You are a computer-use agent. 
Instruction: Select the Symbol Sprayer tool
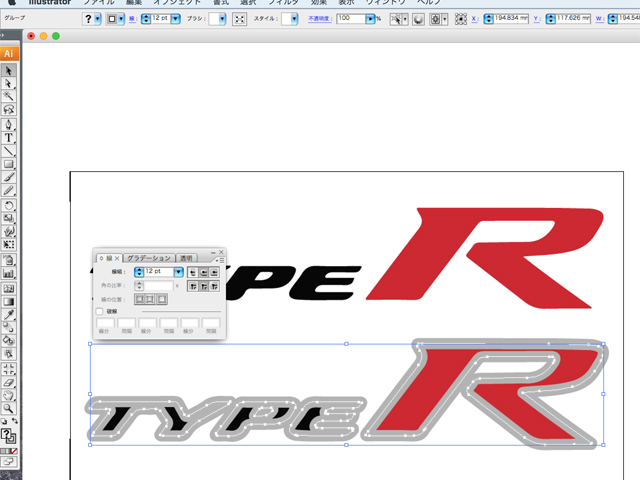[9, 260]
